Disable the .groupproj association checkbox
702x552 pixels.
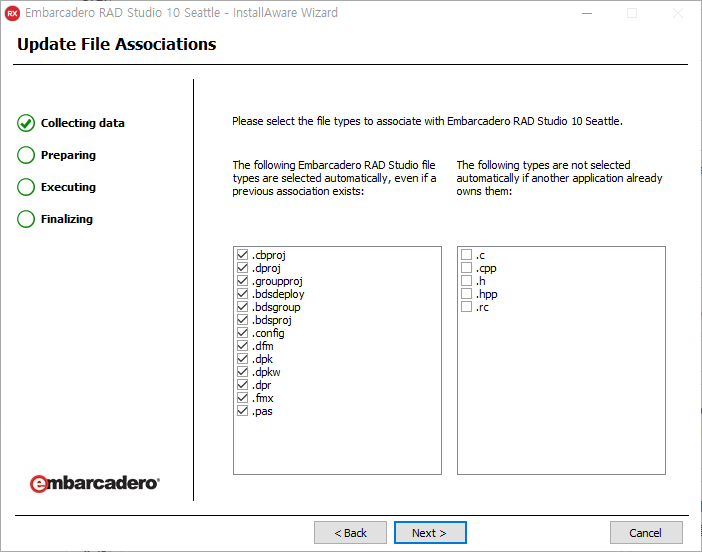pyautogui.click(x=242, y=282)
